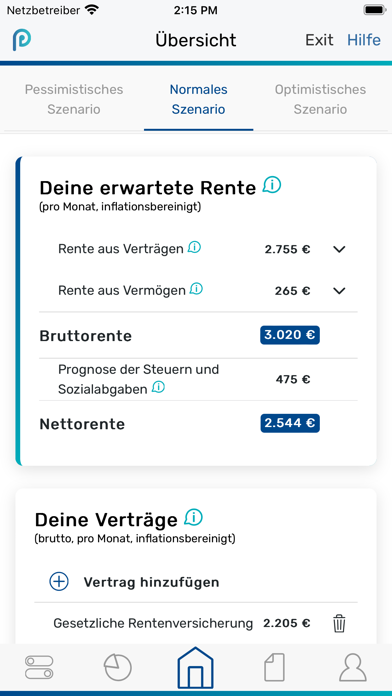Open Hilfe link

coord(364,40)
